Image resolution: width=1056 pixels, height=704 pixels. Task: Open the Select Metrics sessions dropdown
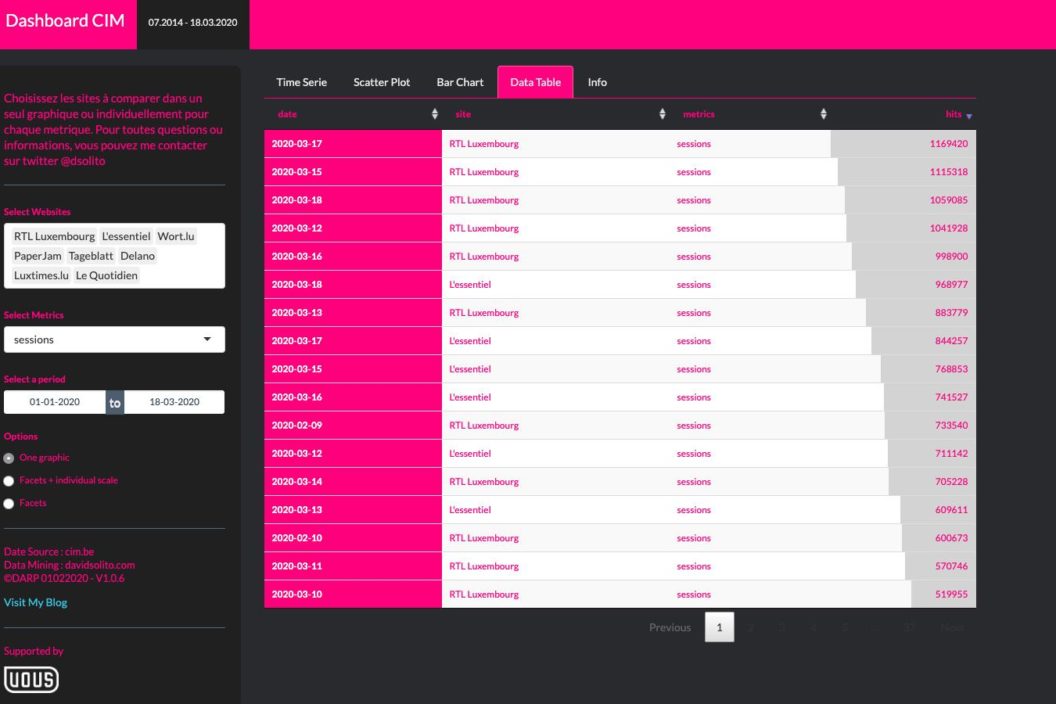[114, 340]
